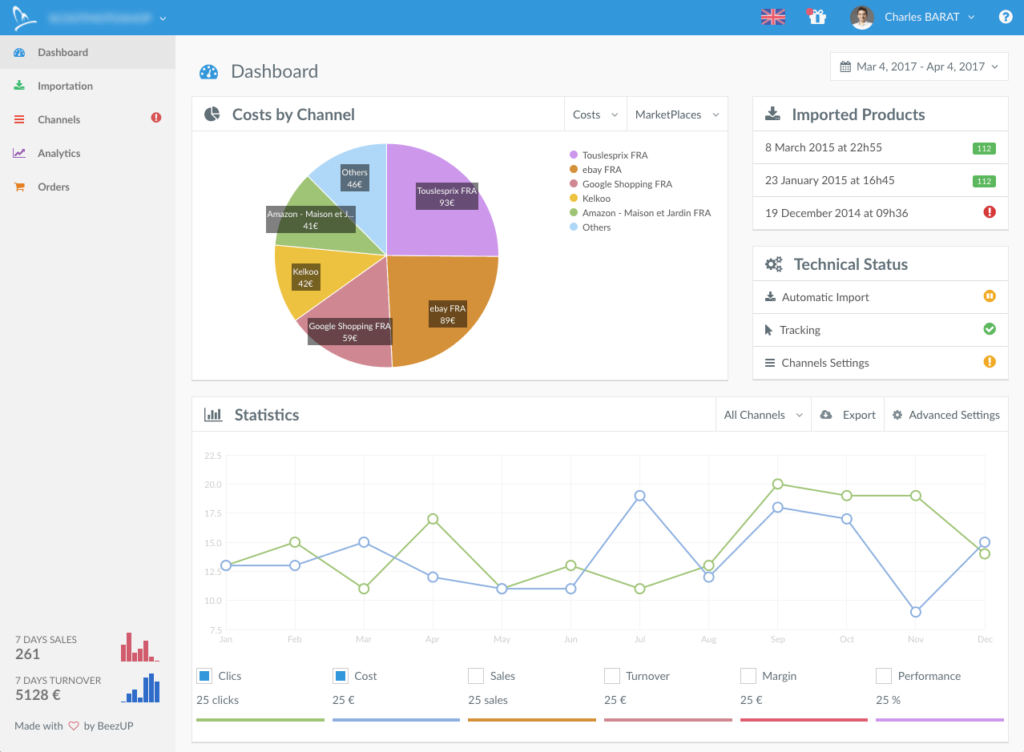Image resolution: width=1024 pixels, height=752 pixels.
Task: Click the gift box notification icon
Action: [817, 17]
